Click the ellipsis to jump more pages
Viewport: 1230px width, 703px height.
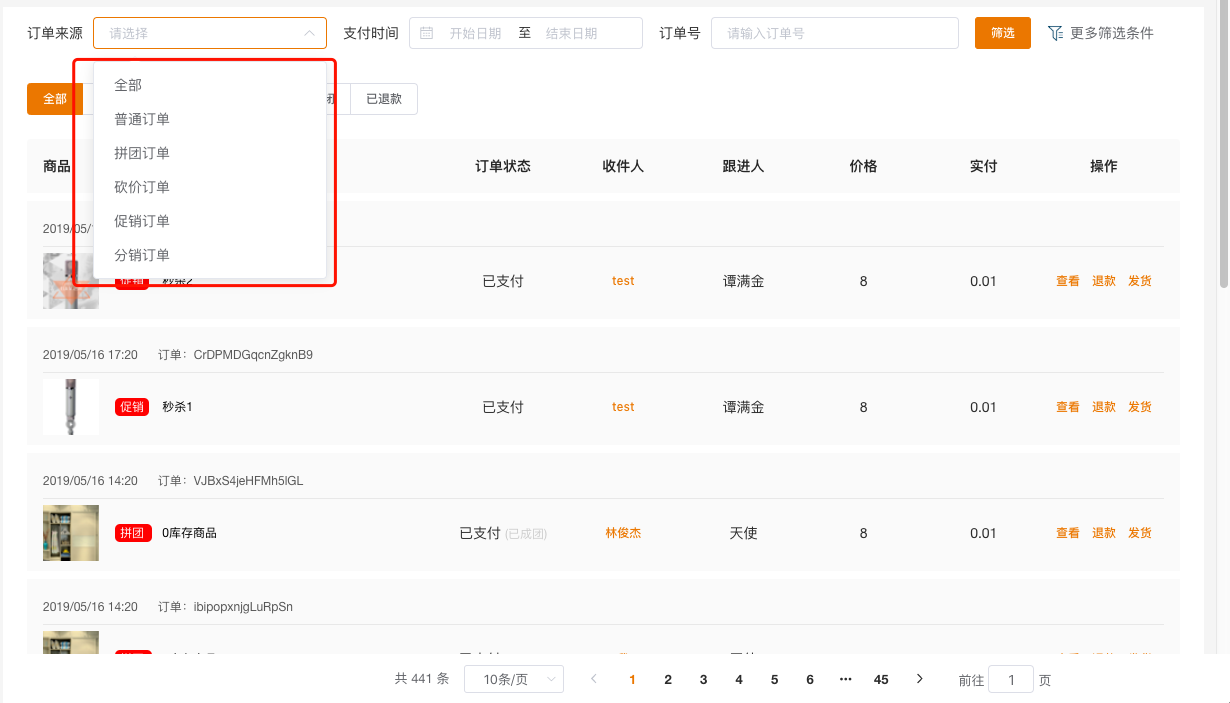[x=845, y=679]
